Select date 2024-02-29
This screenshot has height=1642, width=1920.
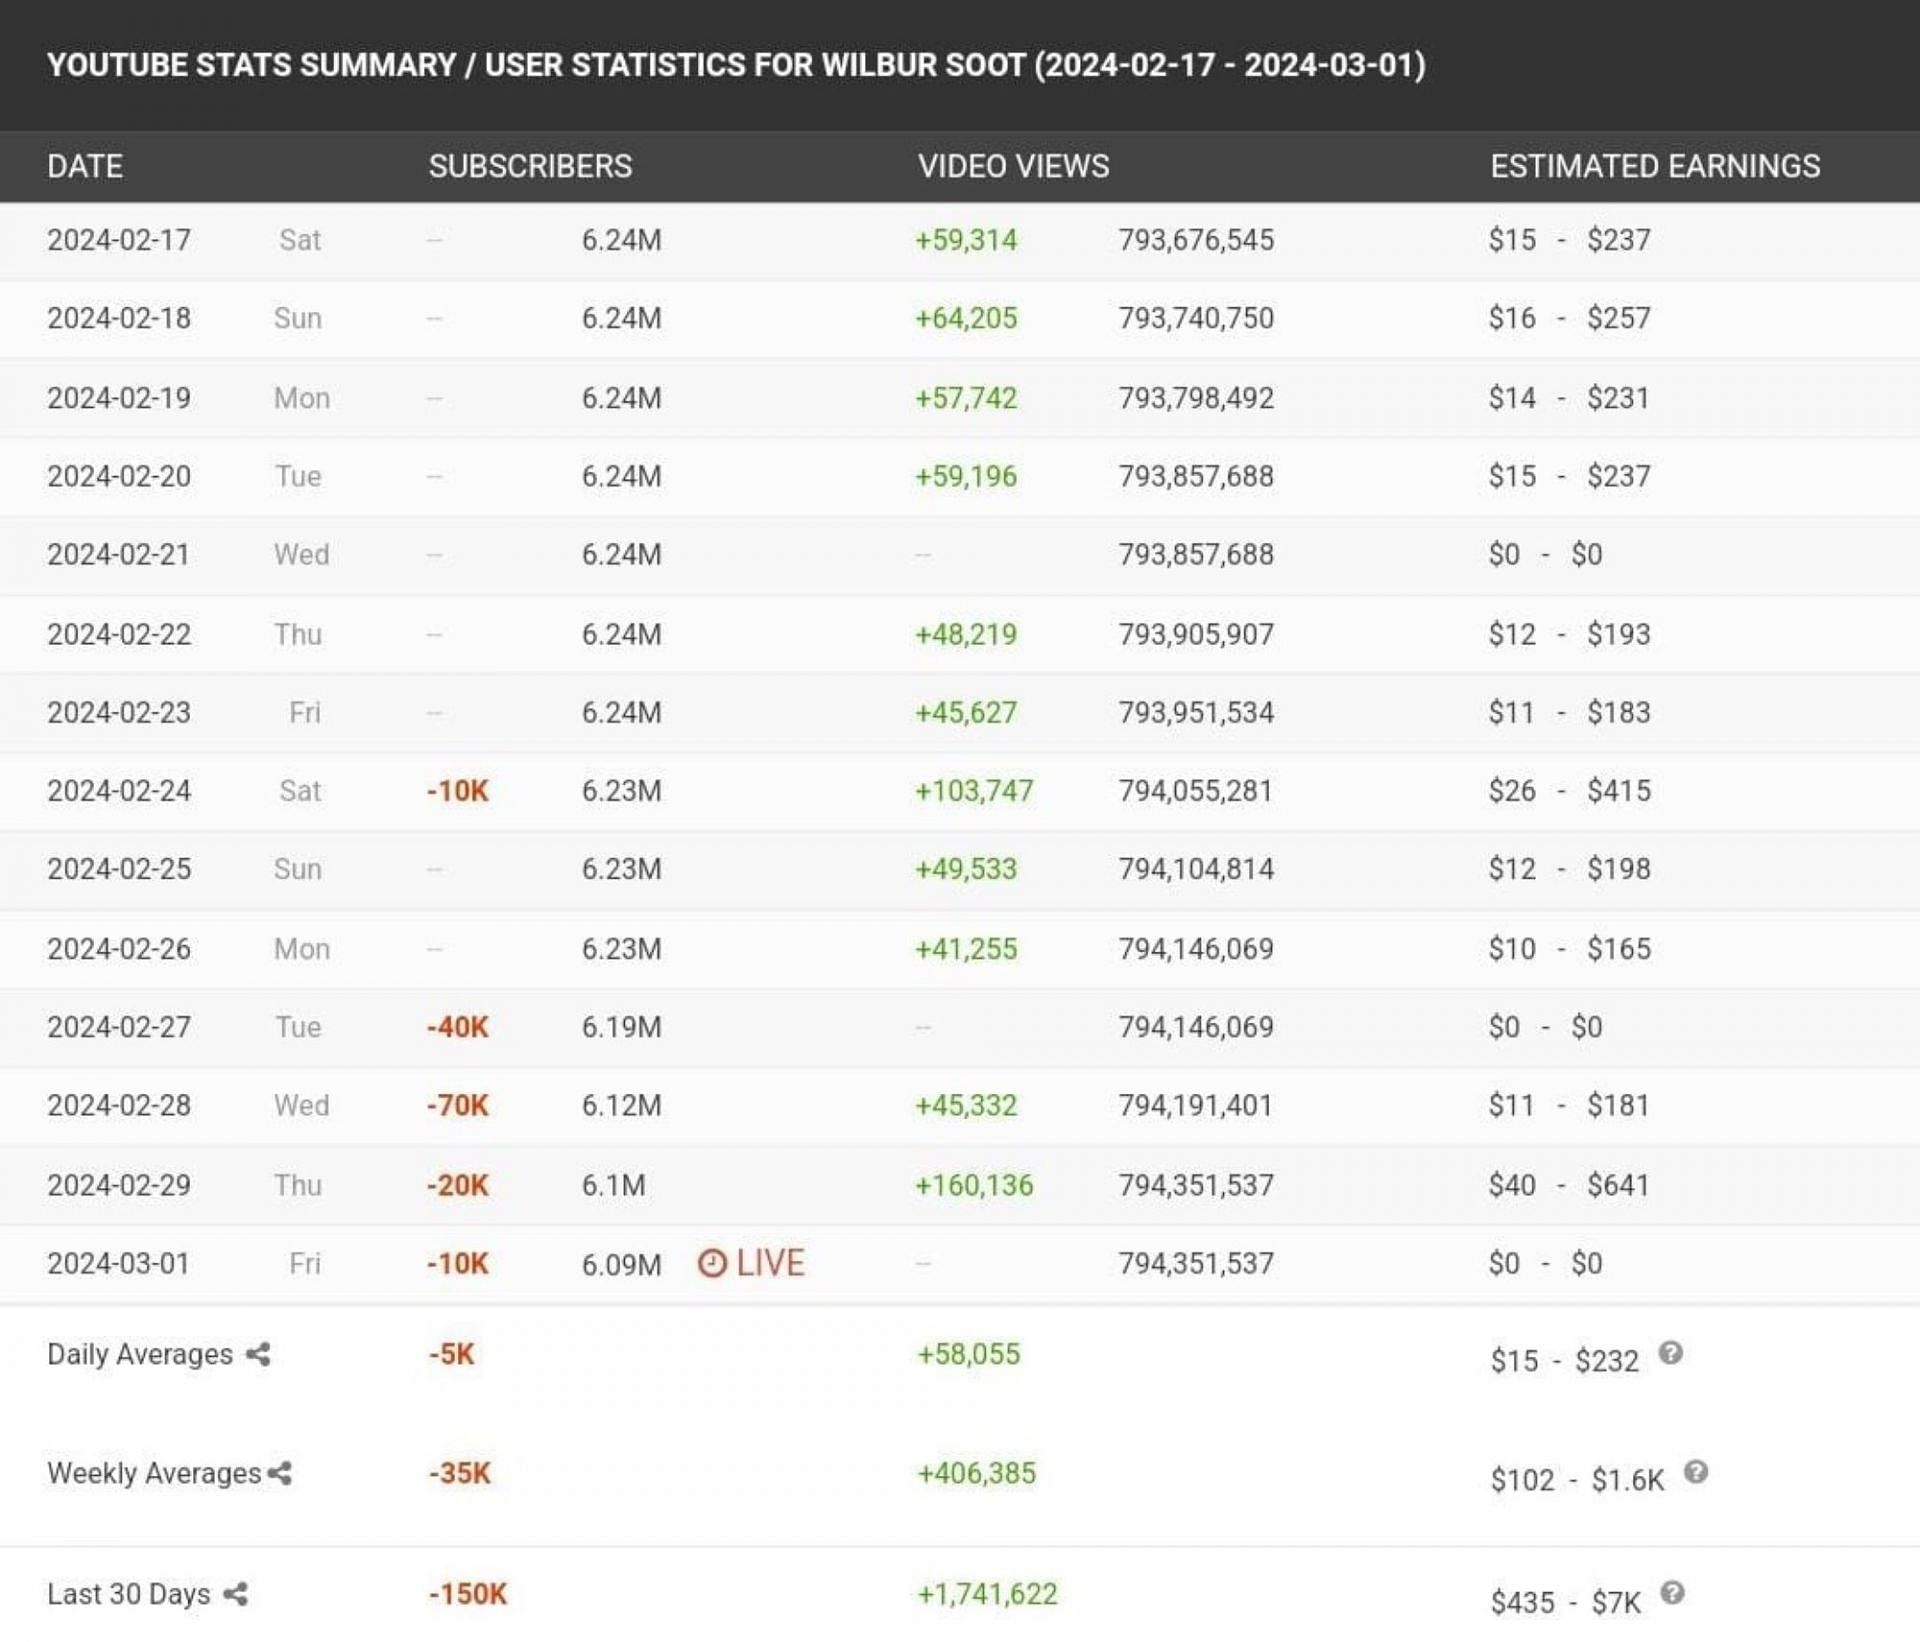point(119,1185)
